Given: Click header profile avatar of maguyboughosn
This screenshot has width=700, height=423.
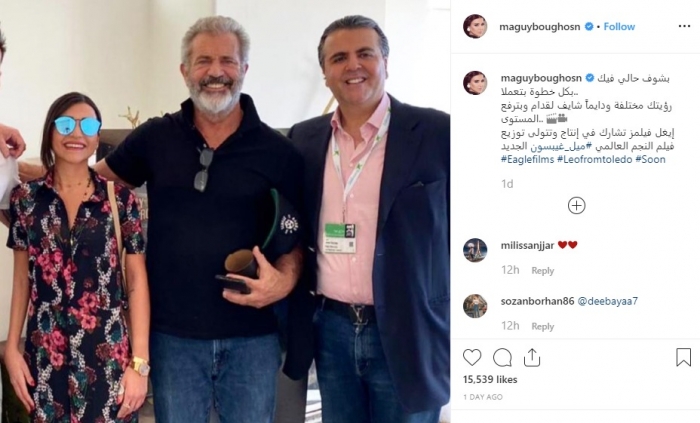Looking at the screenshot, I should (475, 26).
